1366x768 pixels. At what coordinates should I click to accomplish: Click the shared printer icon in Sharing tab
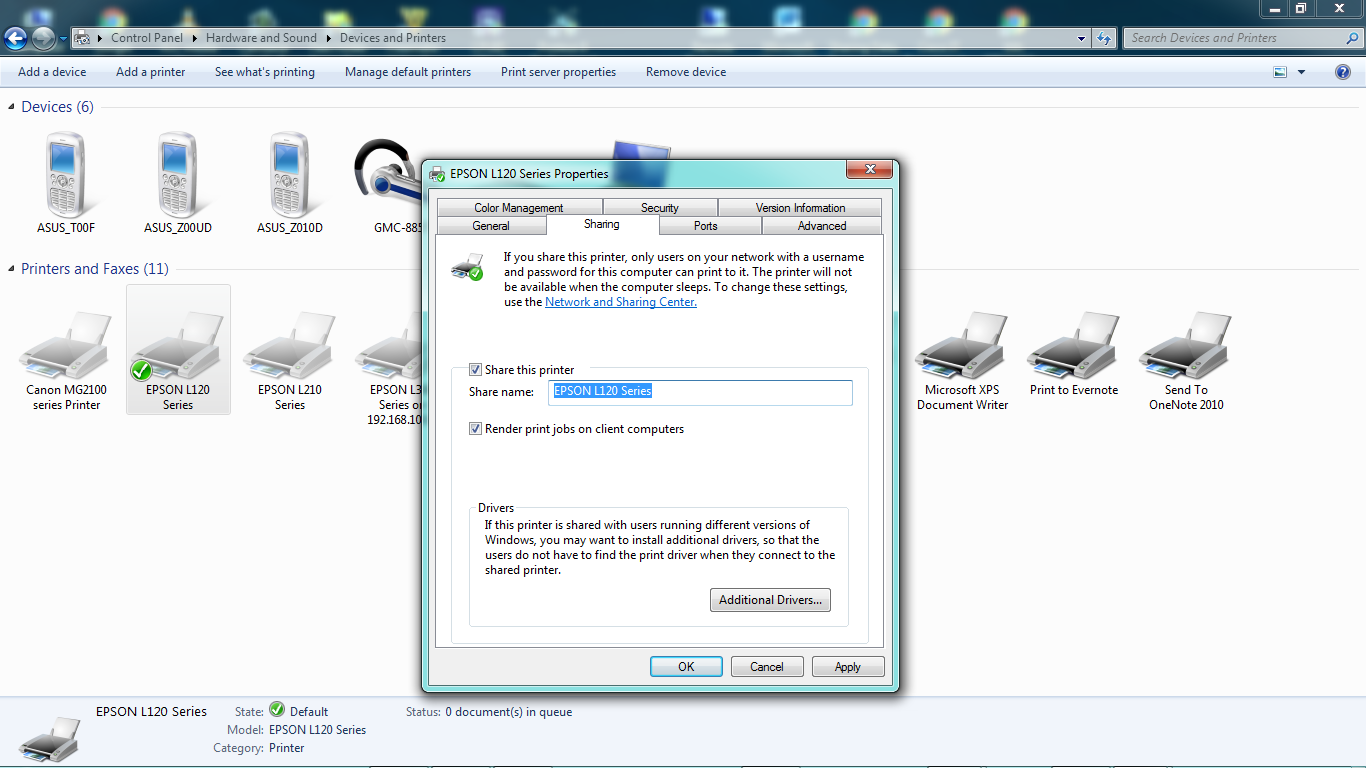[468, 267]
